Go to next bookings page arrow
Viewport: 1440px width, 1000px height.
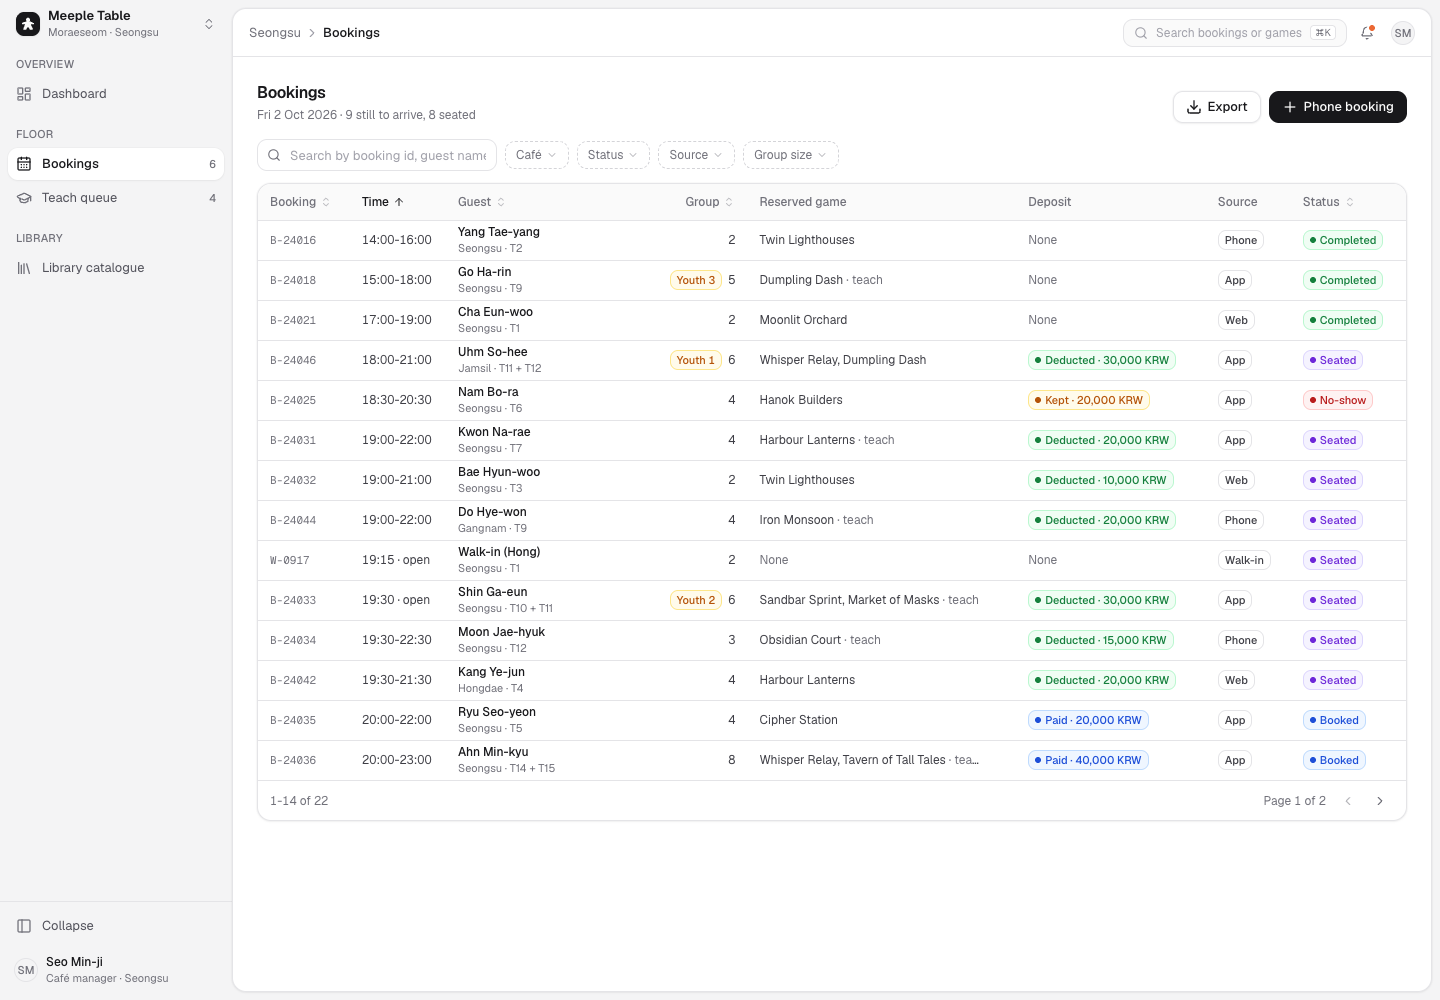pos(1380,801)
